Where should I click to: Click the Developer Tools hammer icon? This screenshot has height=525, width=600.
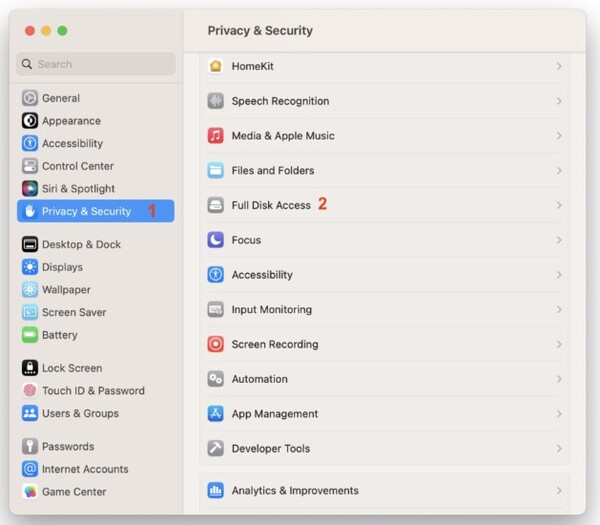click(x=215, y=448)
